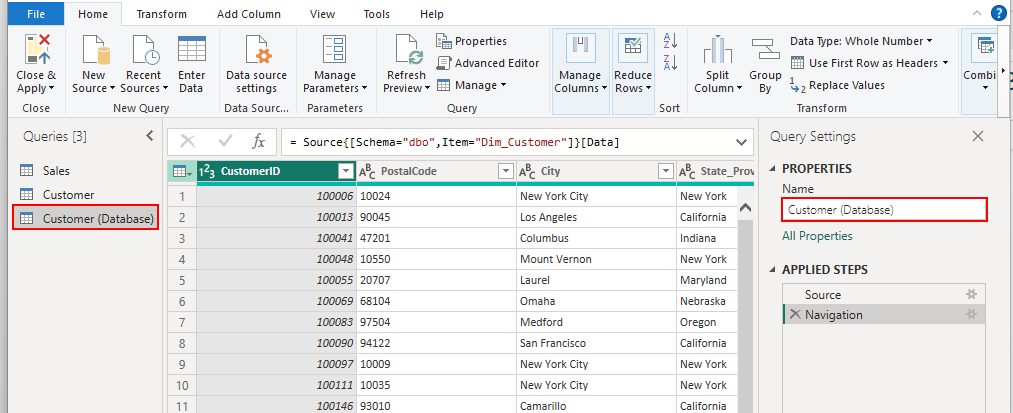Viewport: 1013px width, 413px height.
Task: Click the table icon in grid corner
Action: click(x=182, y=171)
